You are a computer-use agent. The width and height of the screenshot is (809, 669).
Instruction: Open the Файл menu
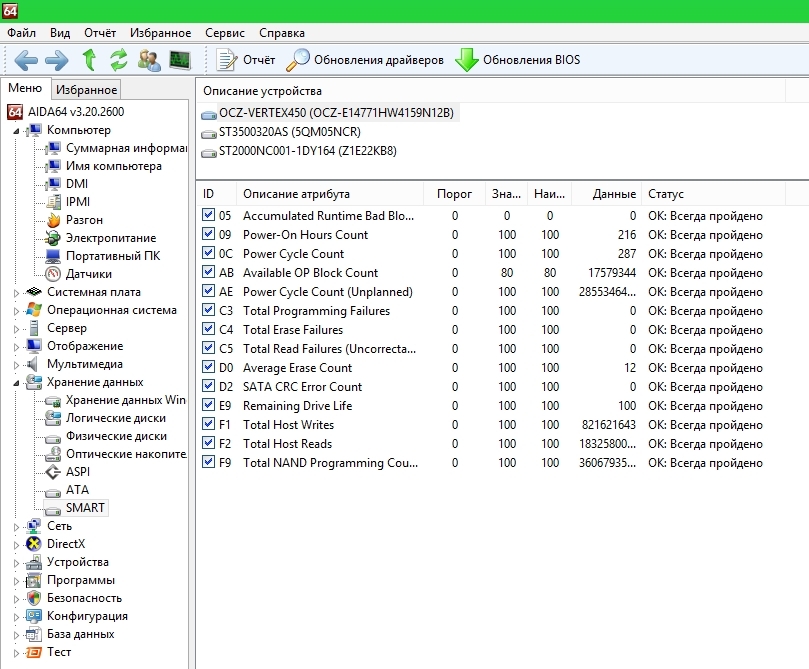coord(21,33)
